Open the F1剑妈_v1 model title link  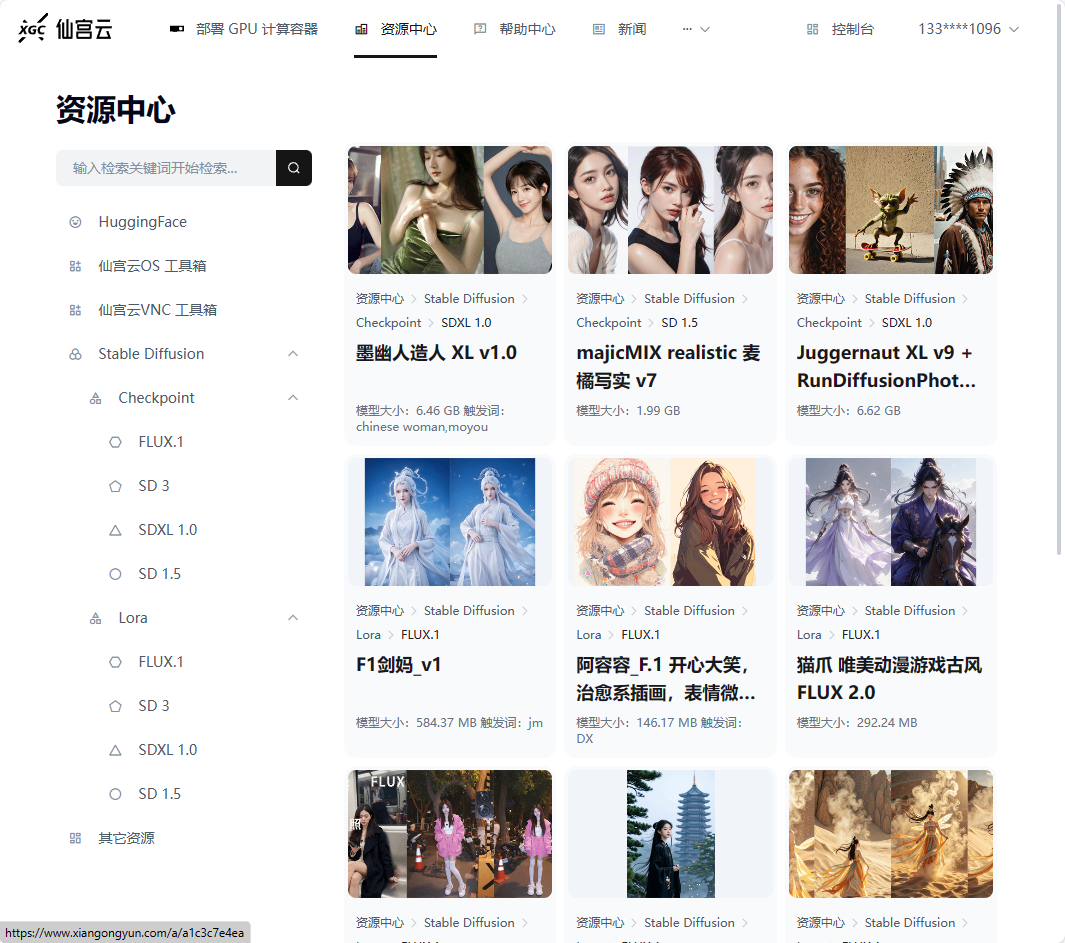[x=398, y=664]
